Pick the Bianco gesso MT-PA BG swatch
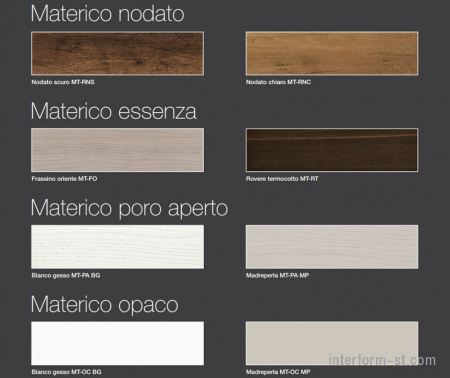This screenshot has height=378, width=450. [117, 247]
